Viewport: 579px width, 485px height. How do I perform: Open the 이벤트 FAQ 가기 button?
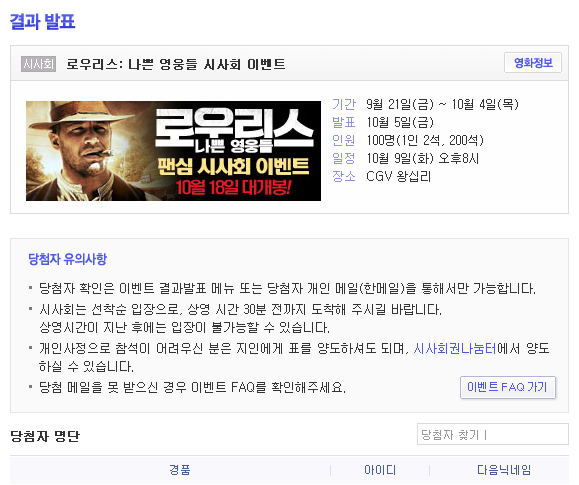pyautogui.click(x=508, y=387)
